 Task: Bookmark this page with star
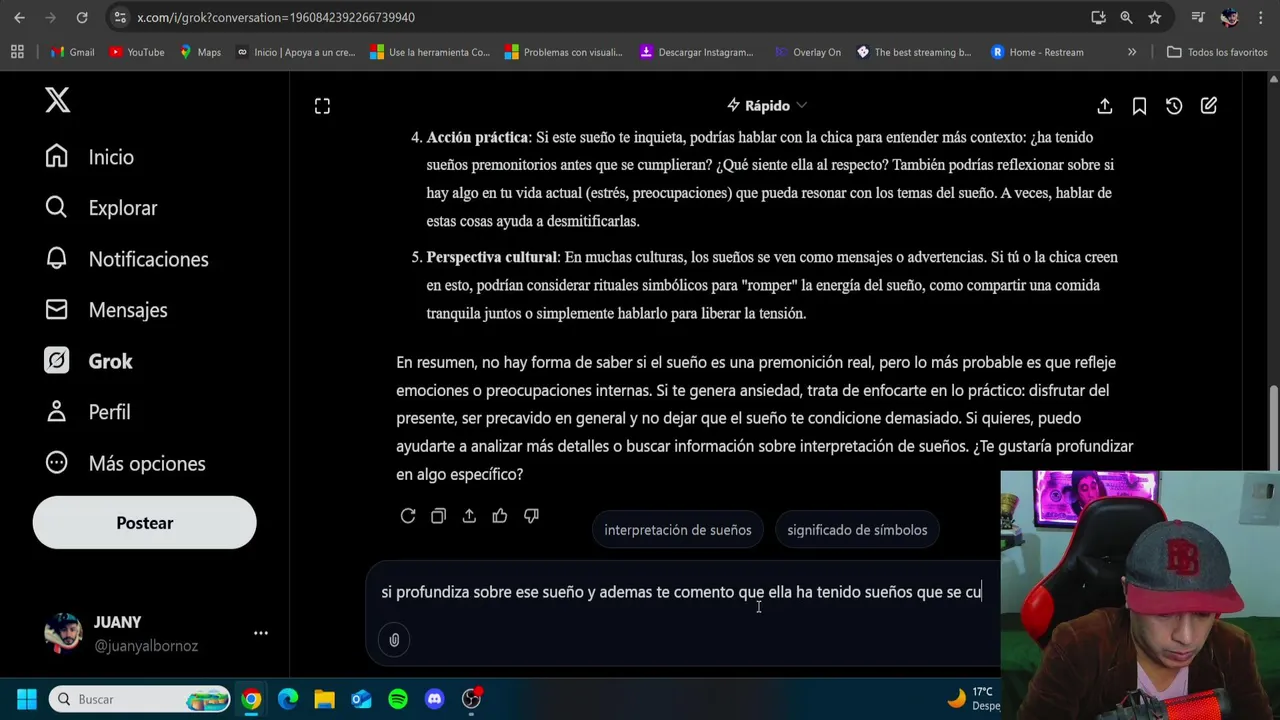pyautogui.click(x=1155, y=17)
